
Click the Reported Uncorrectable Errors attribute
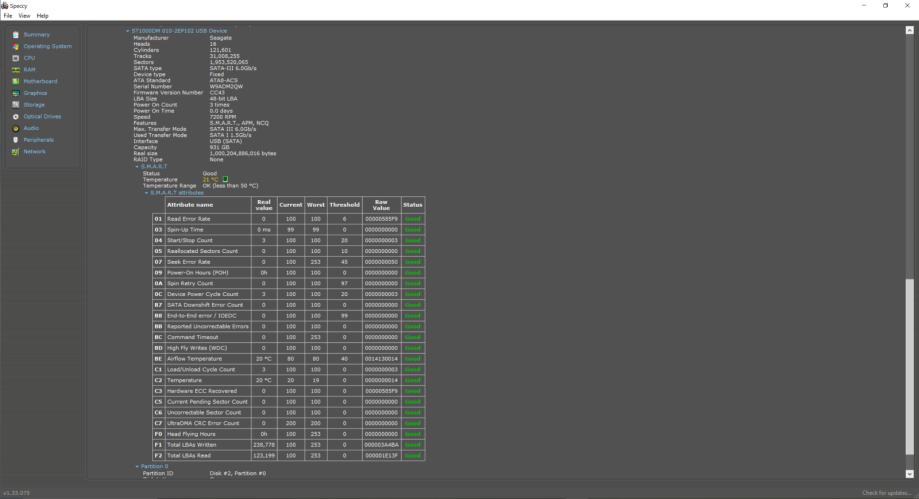[x=207, y=327]
